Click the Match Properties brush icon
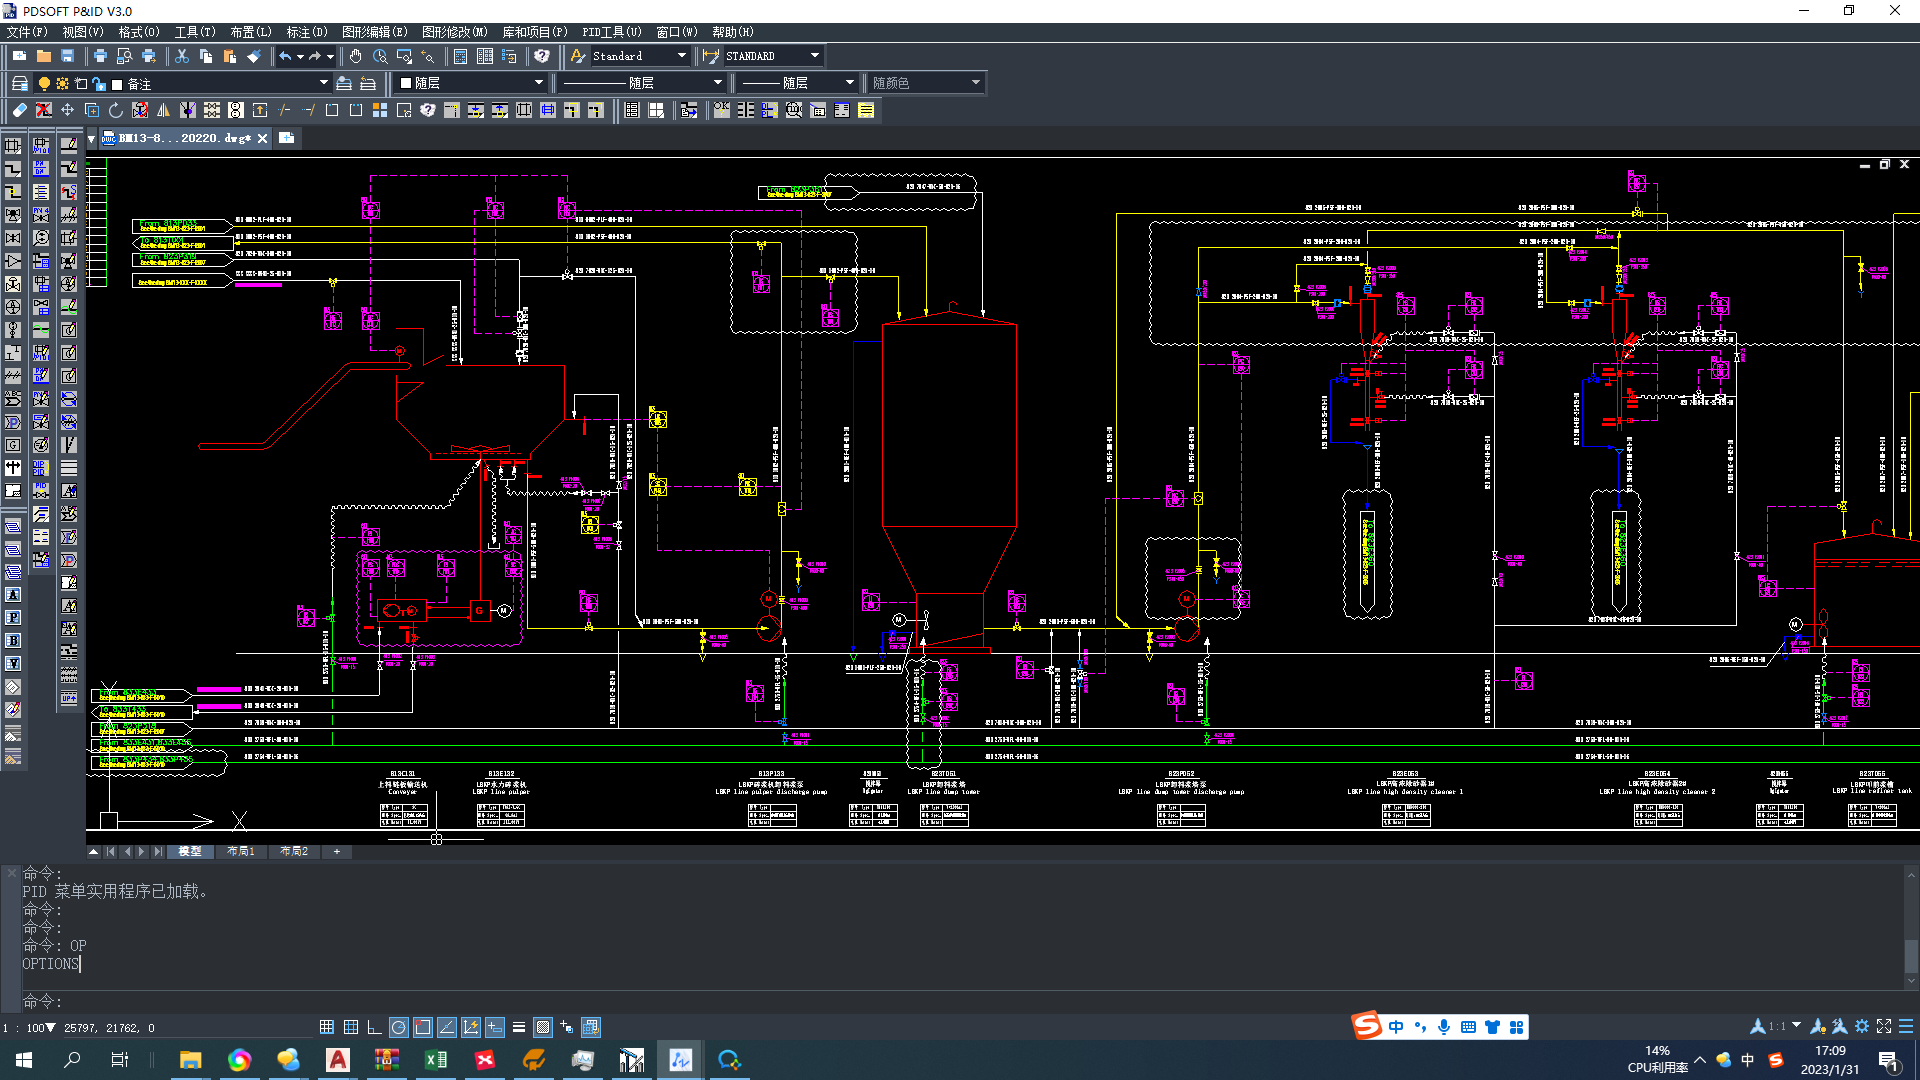This screenshot has height=1080, width=1920. [x=253, y=56]
